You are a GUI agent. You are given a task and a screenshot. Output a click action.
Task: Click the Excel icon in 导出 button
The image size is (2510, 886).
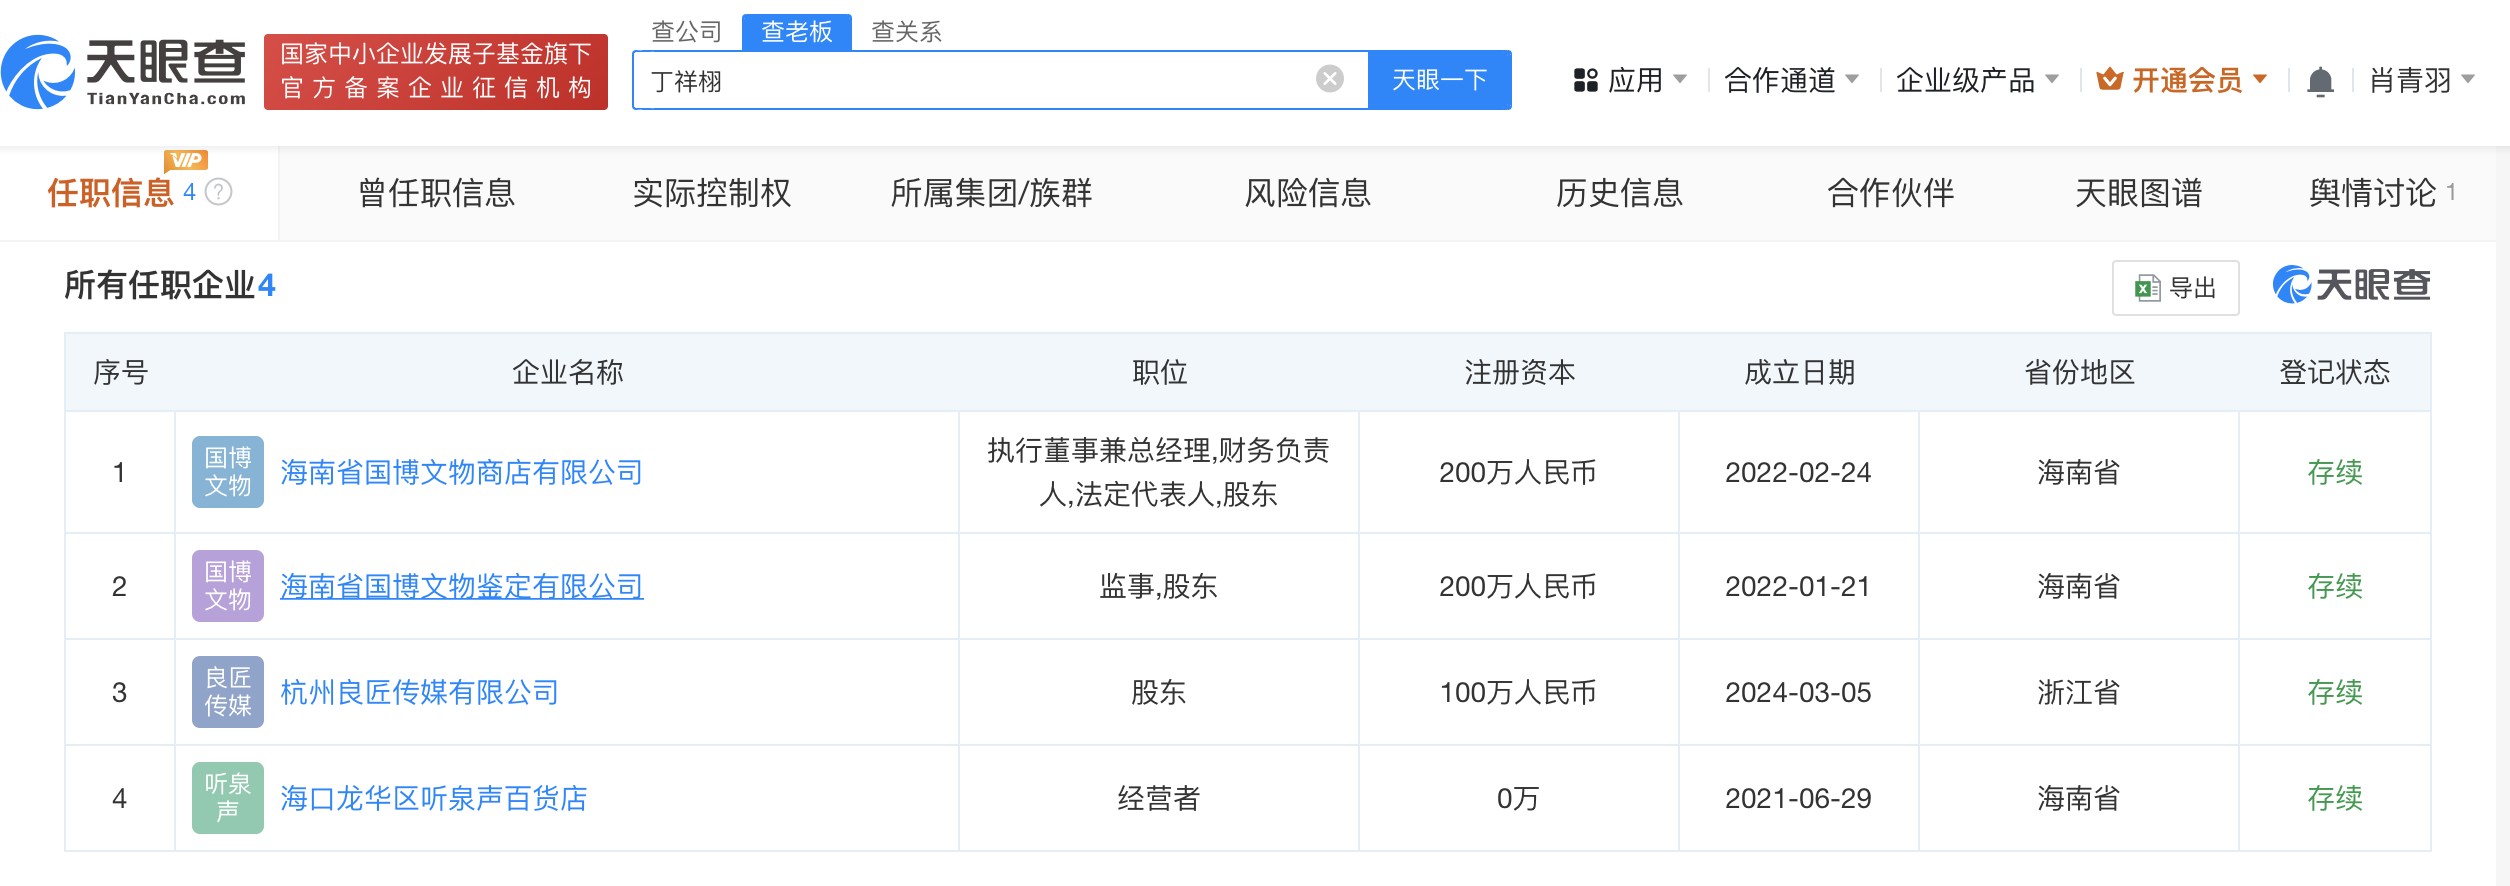coord(2147,288)
